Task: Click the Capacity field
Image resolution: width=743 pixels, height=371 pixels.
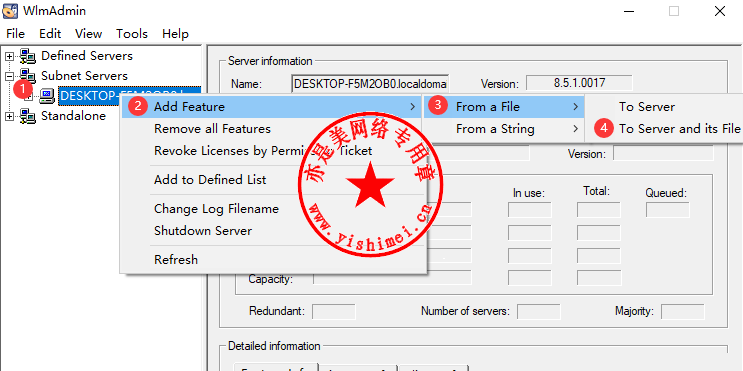Action: tap(392, 278)
